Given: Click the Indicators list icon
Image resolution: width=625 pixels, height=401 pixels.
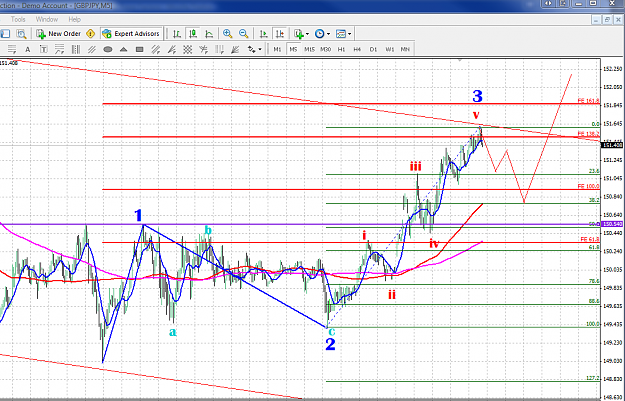Looking at the screenshot, I should [299, 34].
